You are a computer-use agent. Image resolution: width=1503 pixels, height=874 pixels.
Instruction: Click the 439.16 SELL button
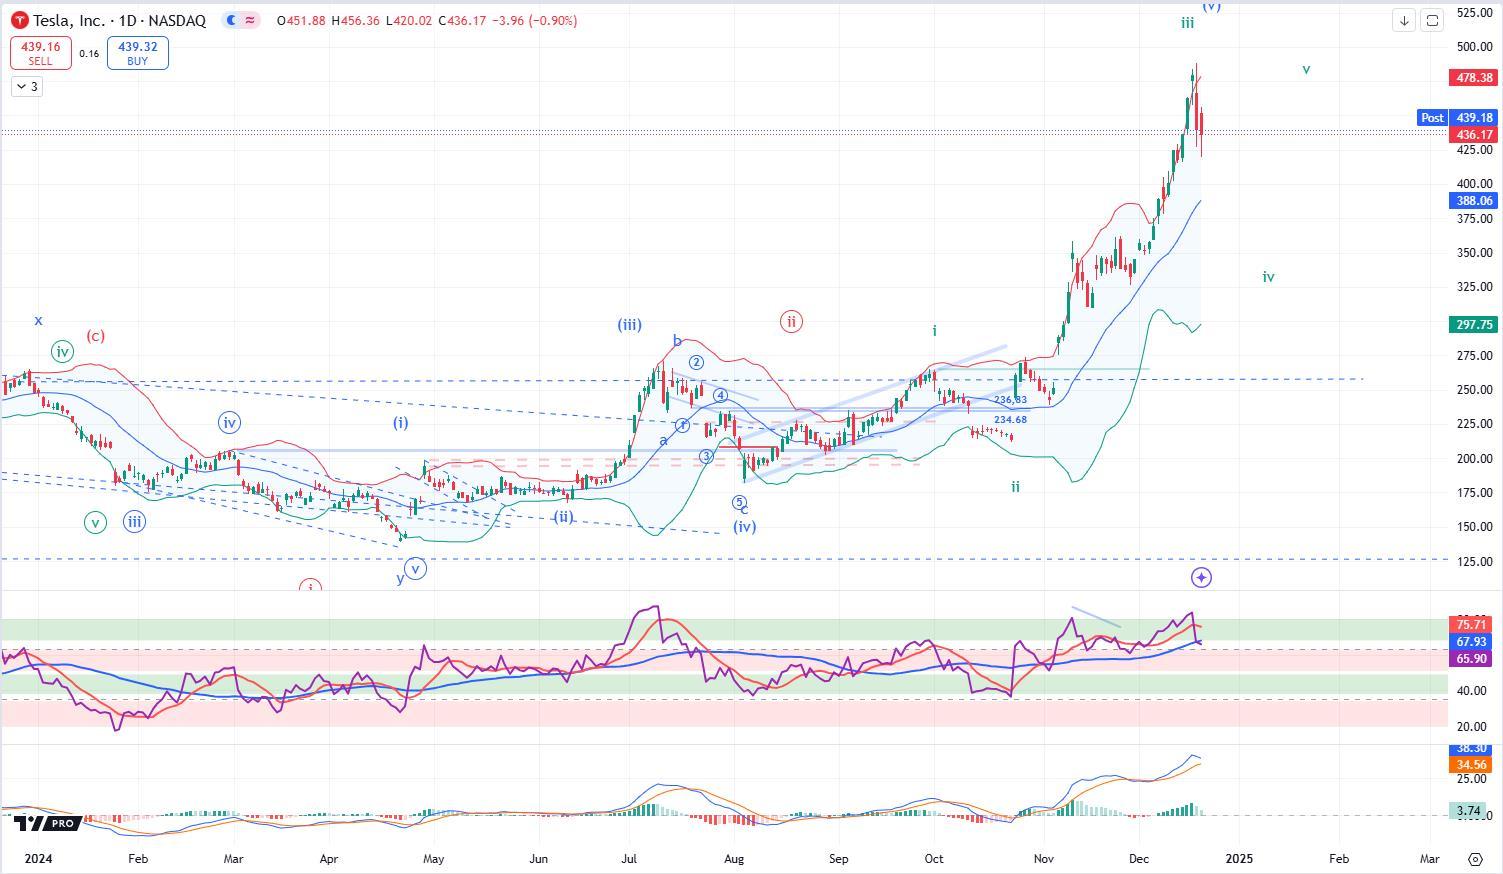point(40,53)
